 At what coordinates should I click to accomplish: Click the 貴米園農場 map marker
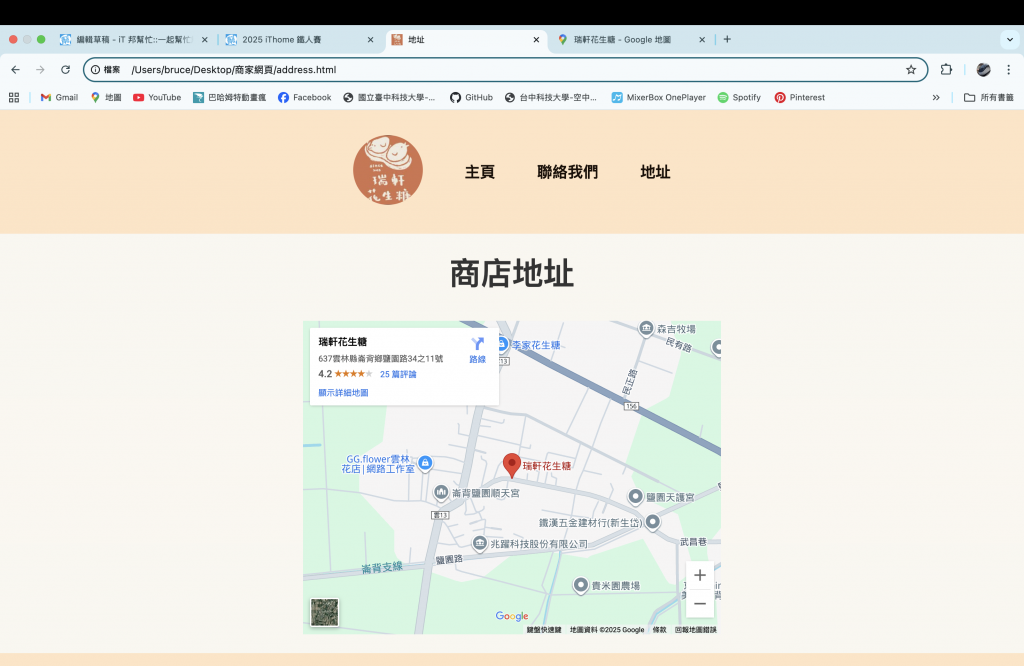[x=581, y=585]
